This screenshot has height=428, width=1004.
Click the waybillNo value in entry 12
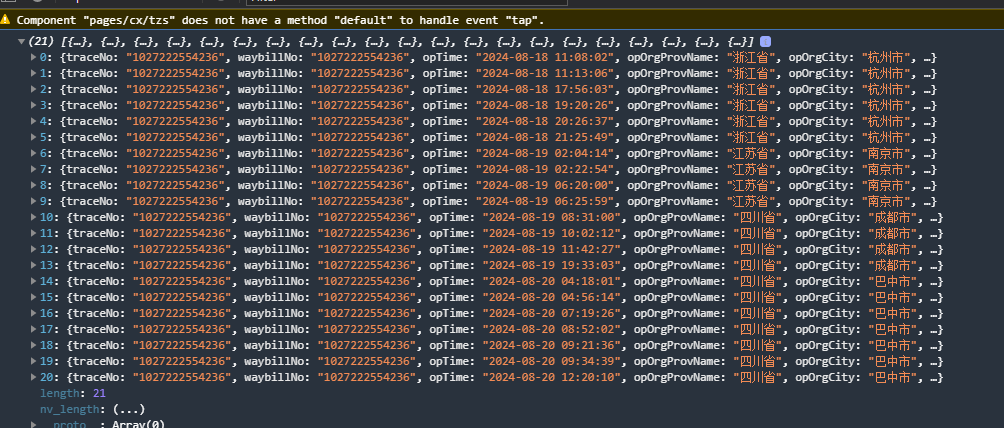coord(365,249)
